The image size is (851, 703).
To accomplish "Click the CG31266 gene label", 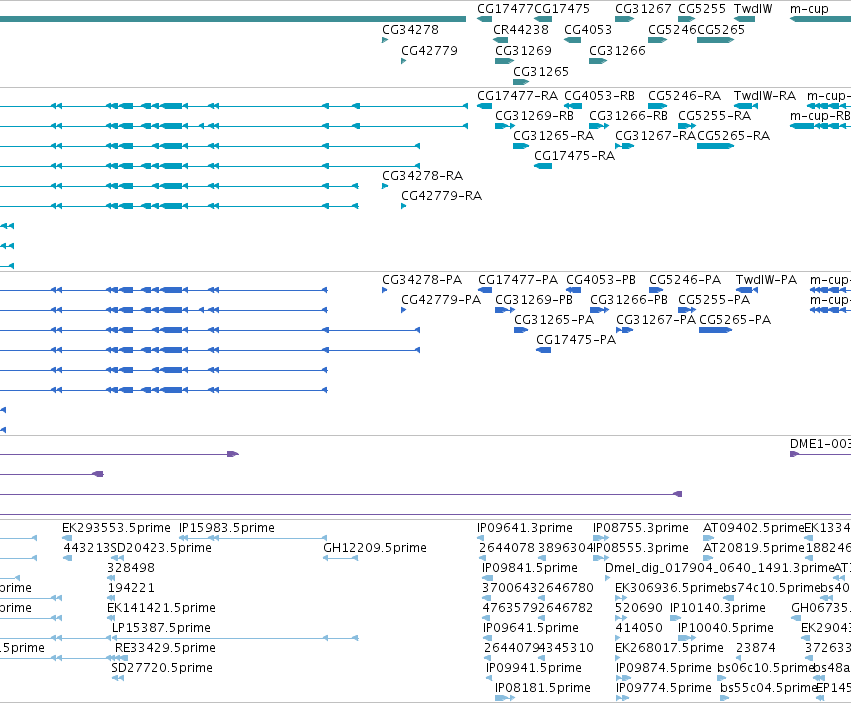I will tap(617, 51).
